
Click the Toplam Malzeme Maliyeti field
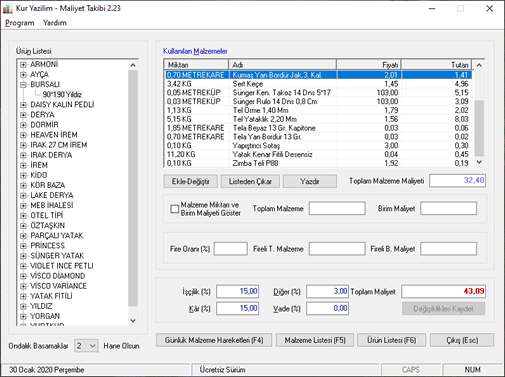pyautogui.click(x=457, y=181)
